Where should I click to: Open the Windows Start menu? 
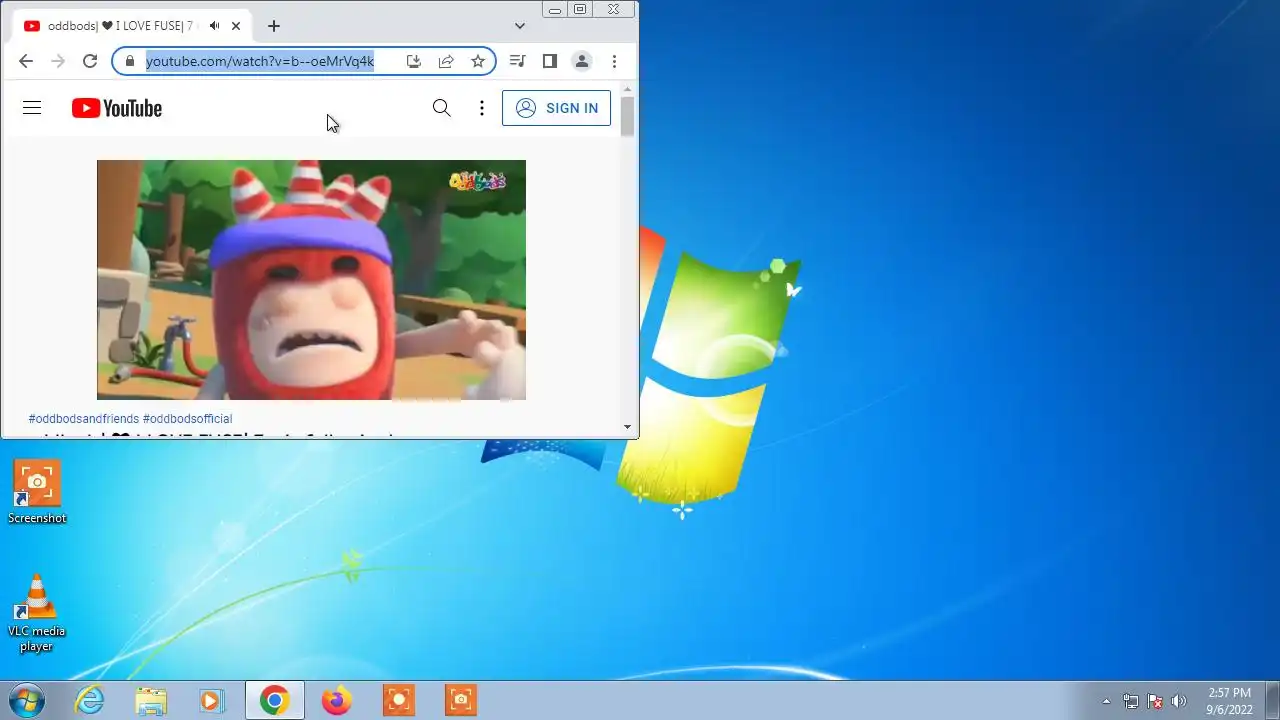click(26, 700)
